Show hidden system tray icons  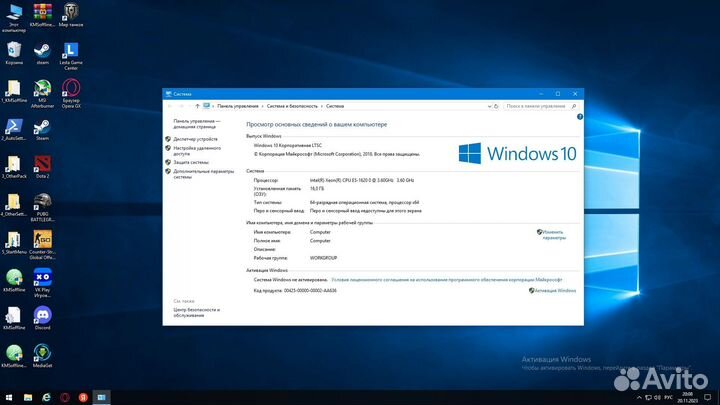639,398
